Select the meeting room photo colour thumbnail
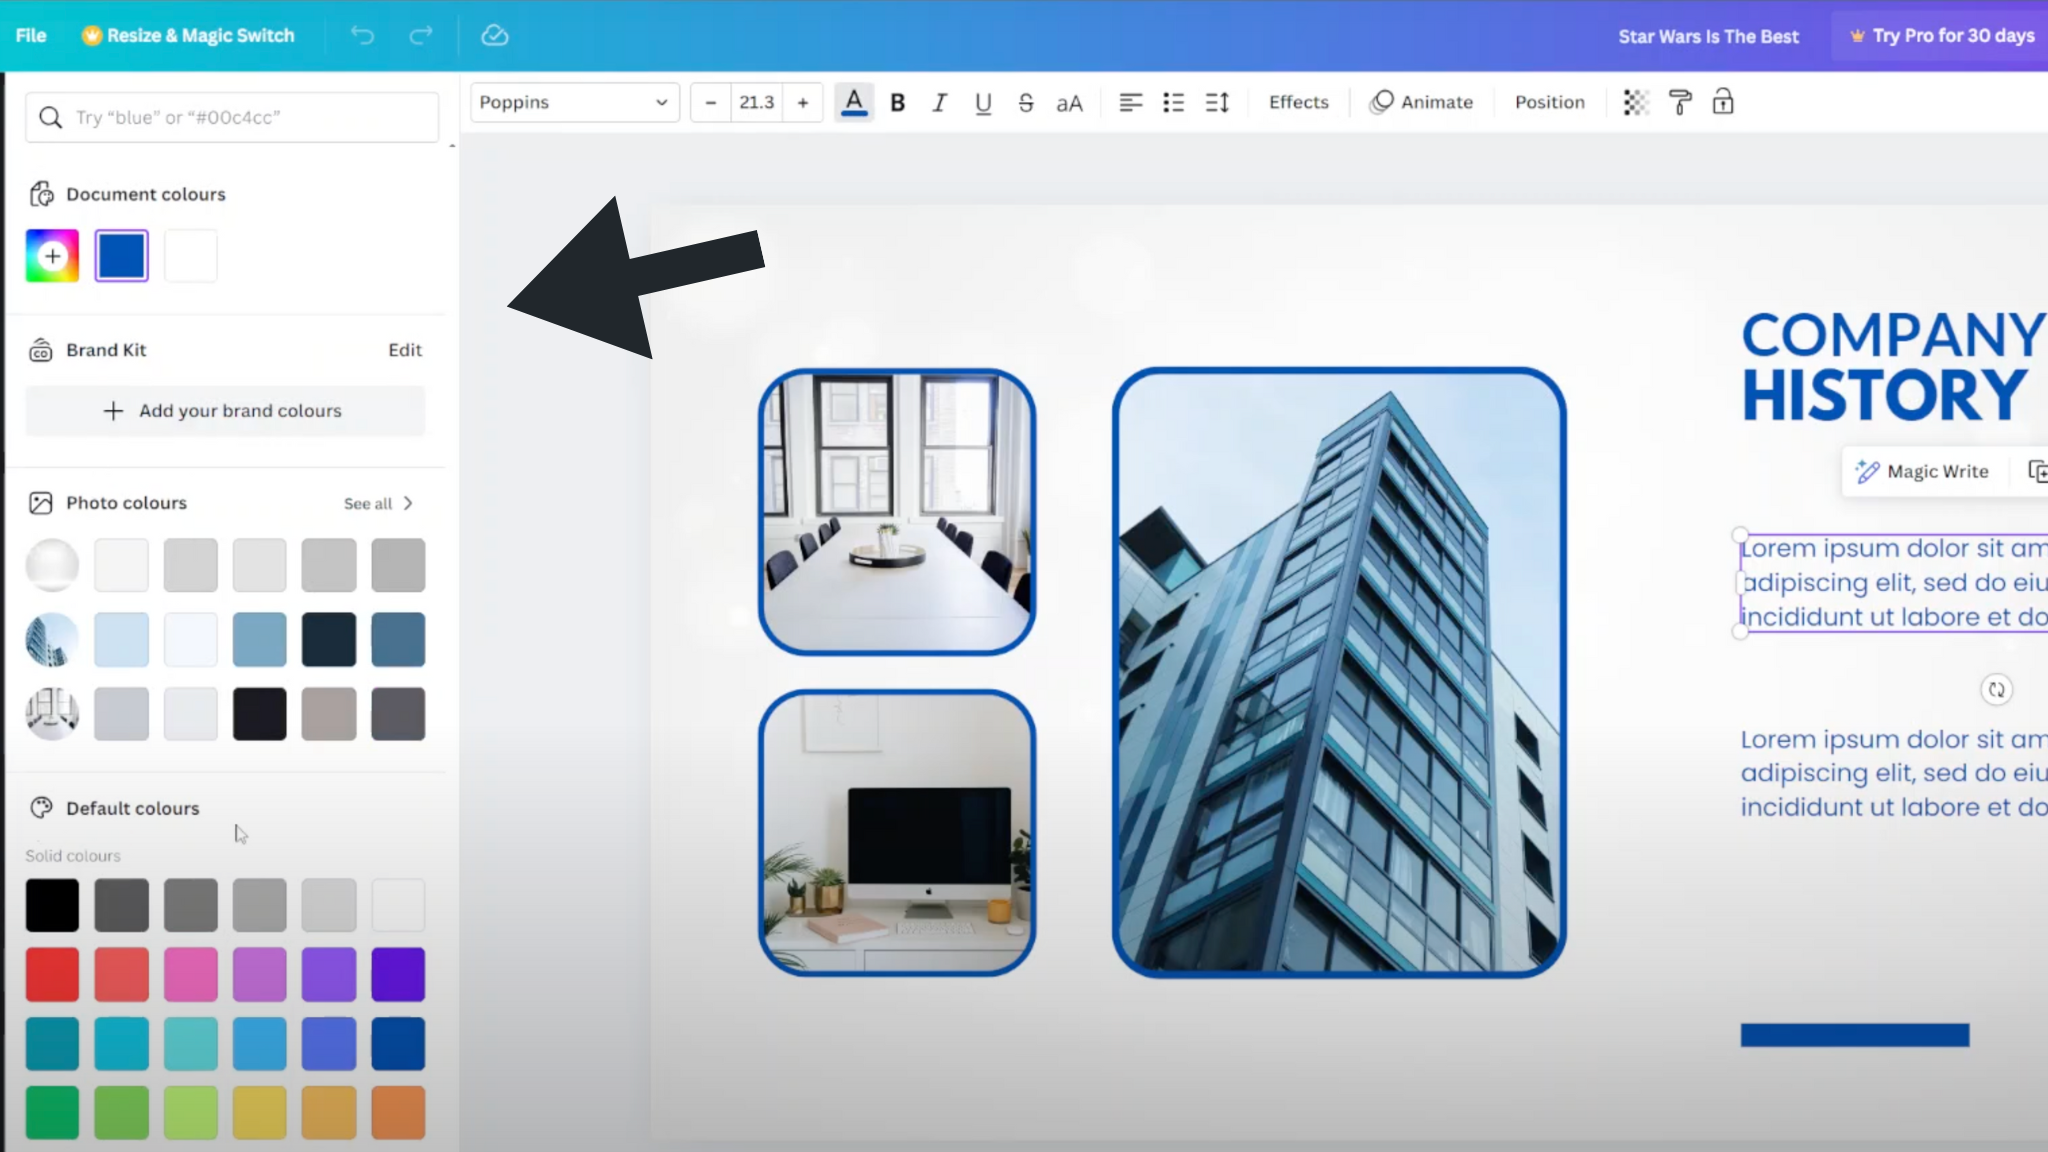Screen dimensions: 2048x1152 (52, 714)
